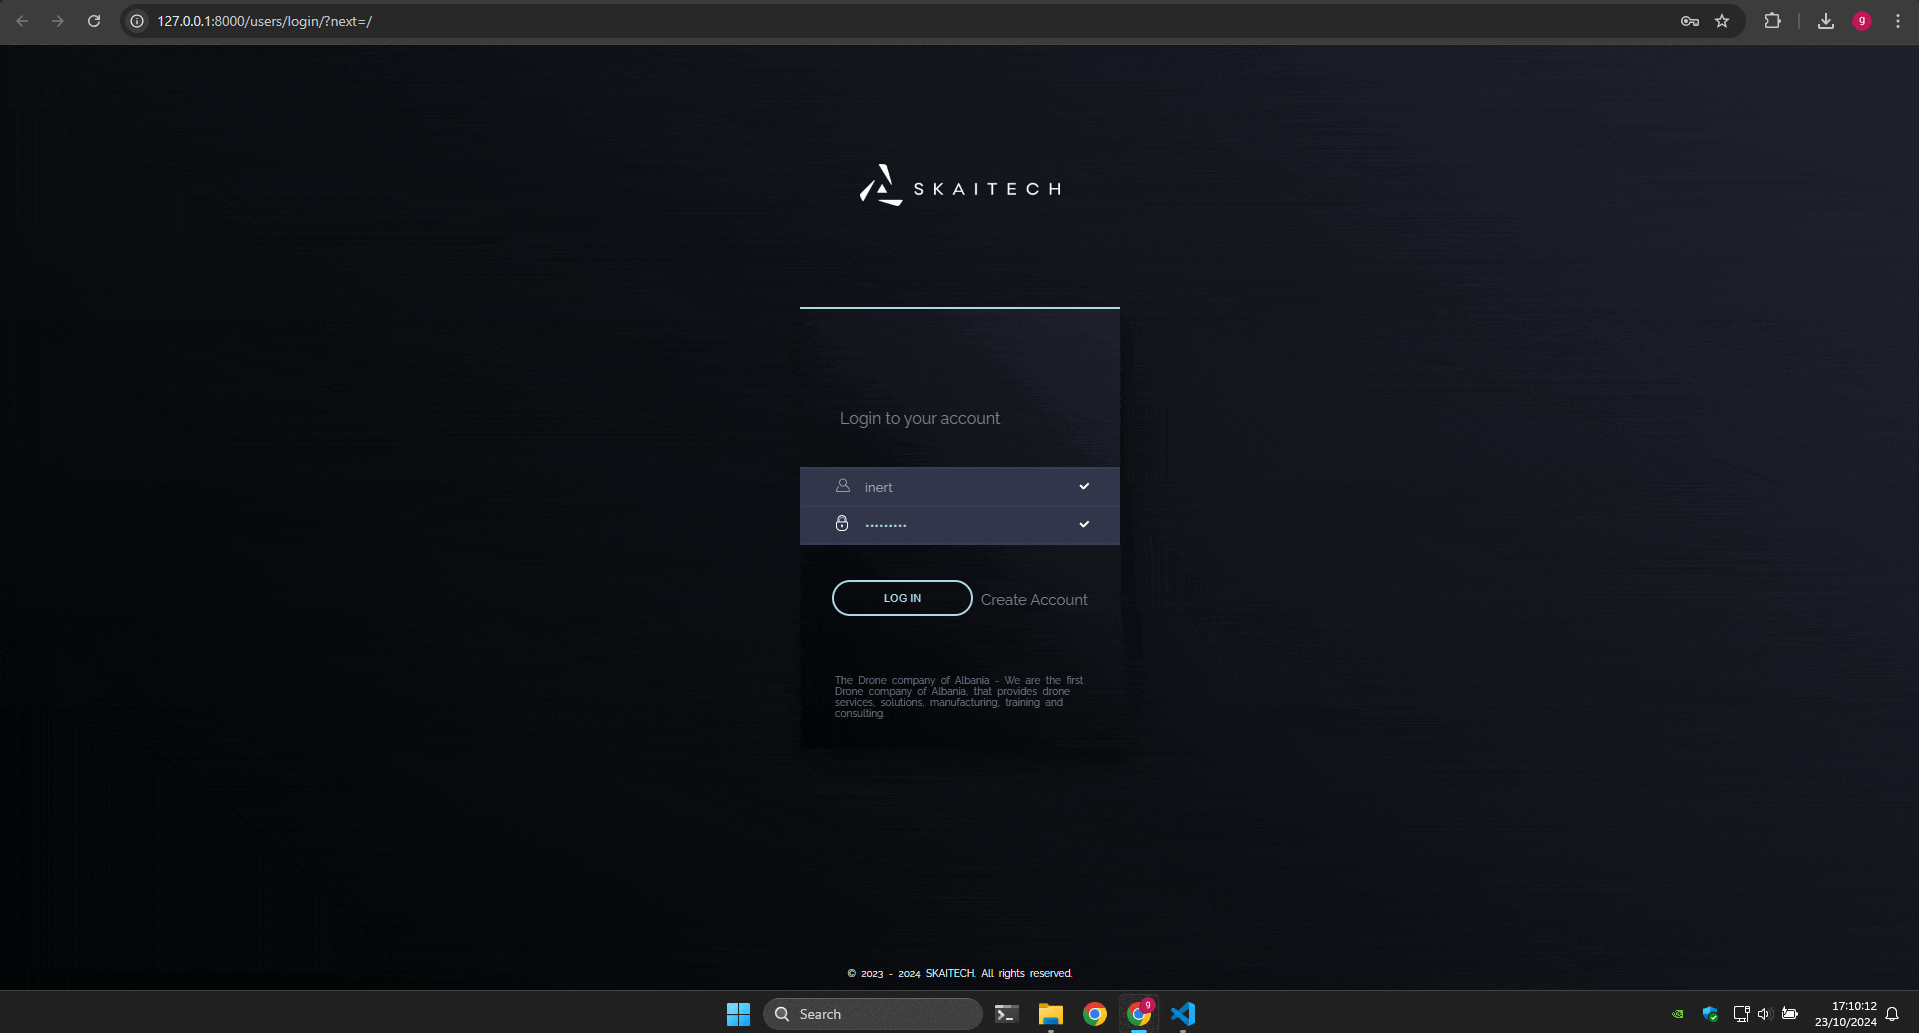View site information icon beside the URL
The image size is (1919, 1033).
[x=138, y=21]
